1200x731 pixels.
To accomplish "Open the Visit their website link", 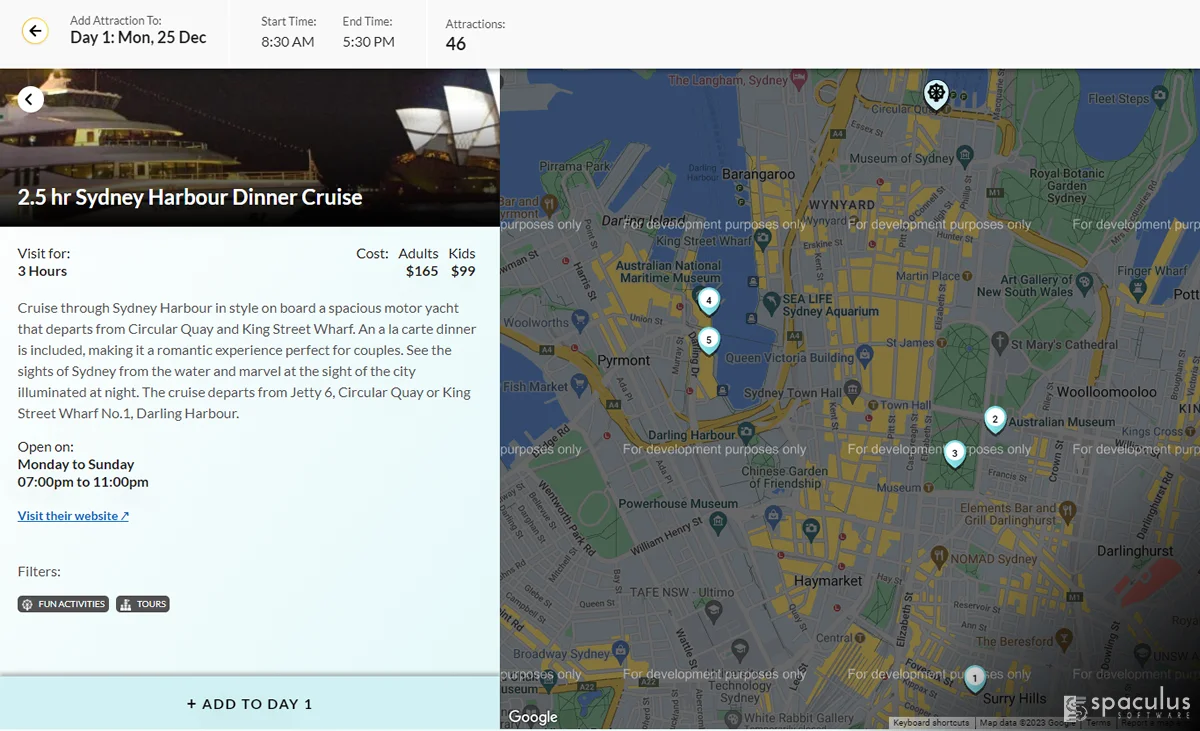I will pos(73,516).
